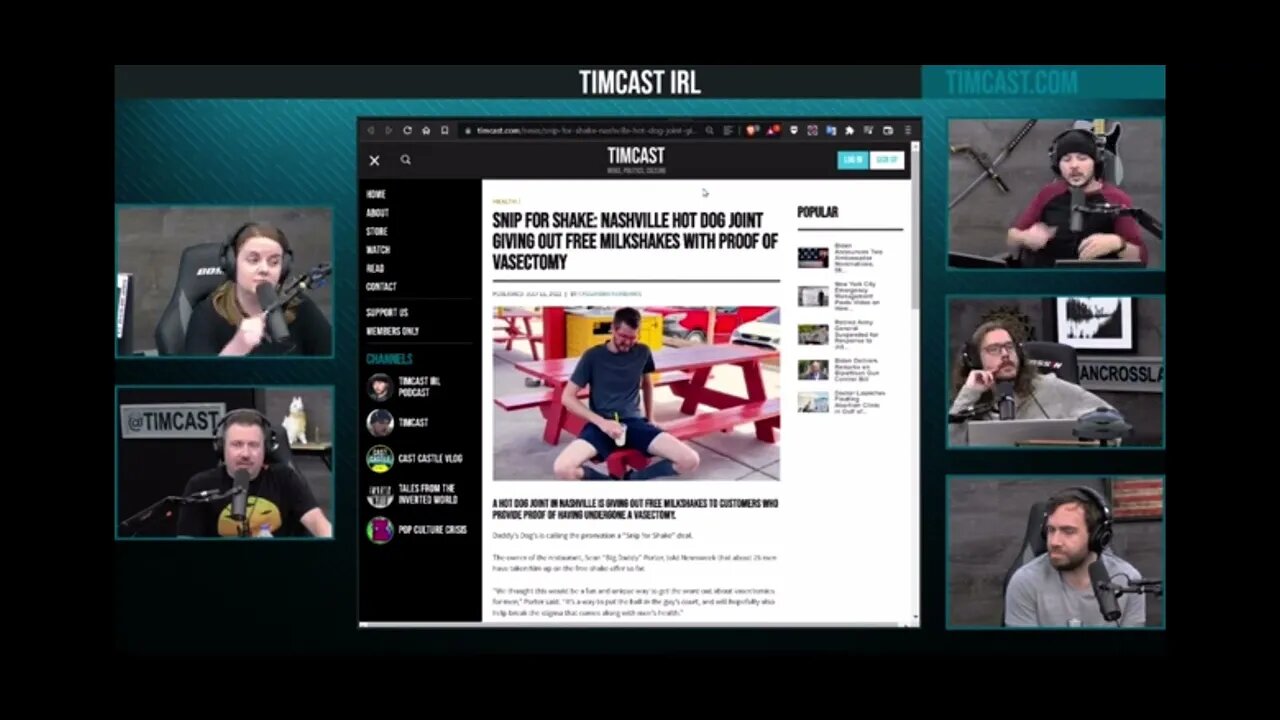Viewport: 1280px width, 720px height.
Task: Click the padlock icon in address bar
Action: [x=468, y=130]
